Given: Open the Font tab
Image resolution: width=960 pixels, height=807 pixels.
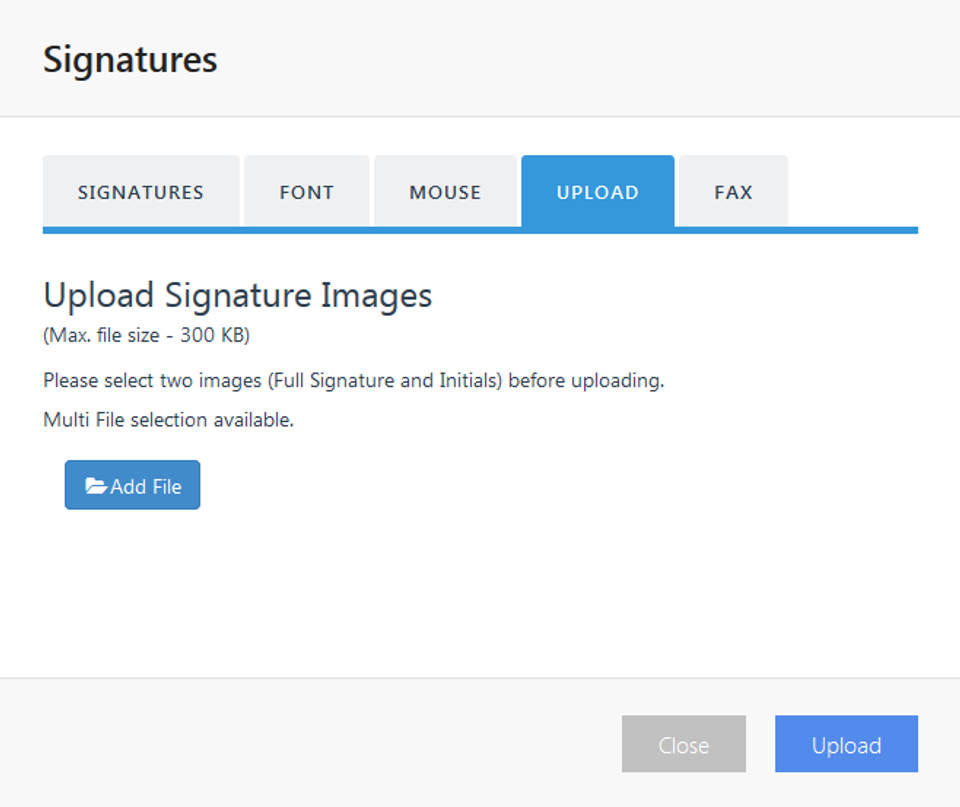Looking at the screenshot, I should [307, 192].
